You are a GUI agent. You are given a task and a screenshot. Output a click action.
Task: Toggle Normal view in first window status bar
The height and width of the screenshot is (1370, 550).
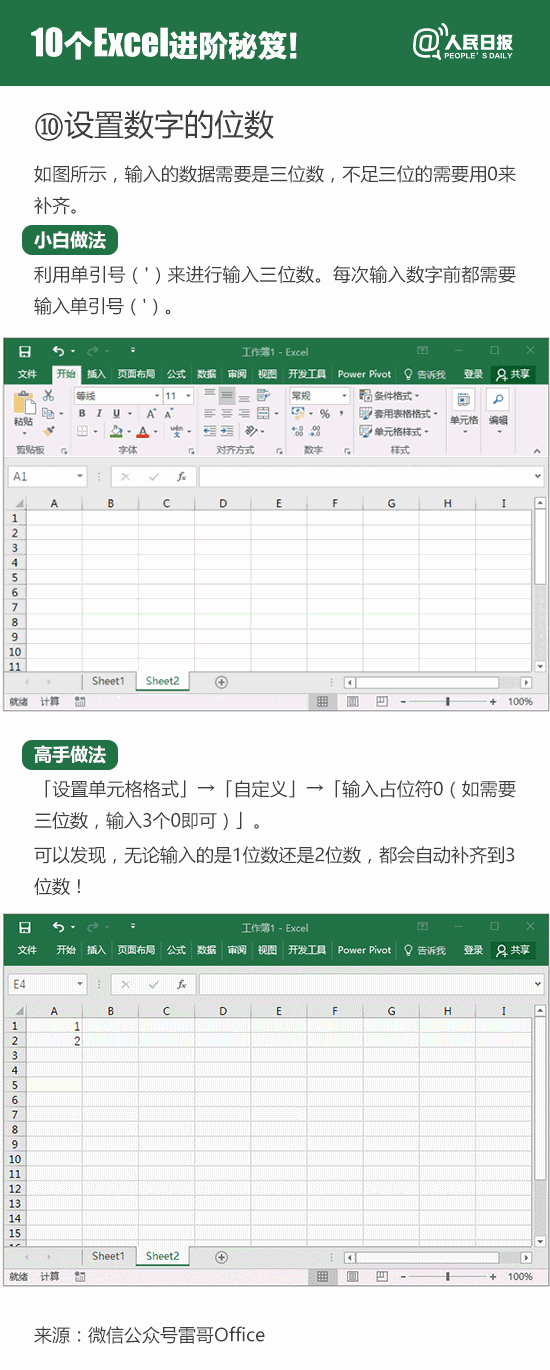point(323,702)
